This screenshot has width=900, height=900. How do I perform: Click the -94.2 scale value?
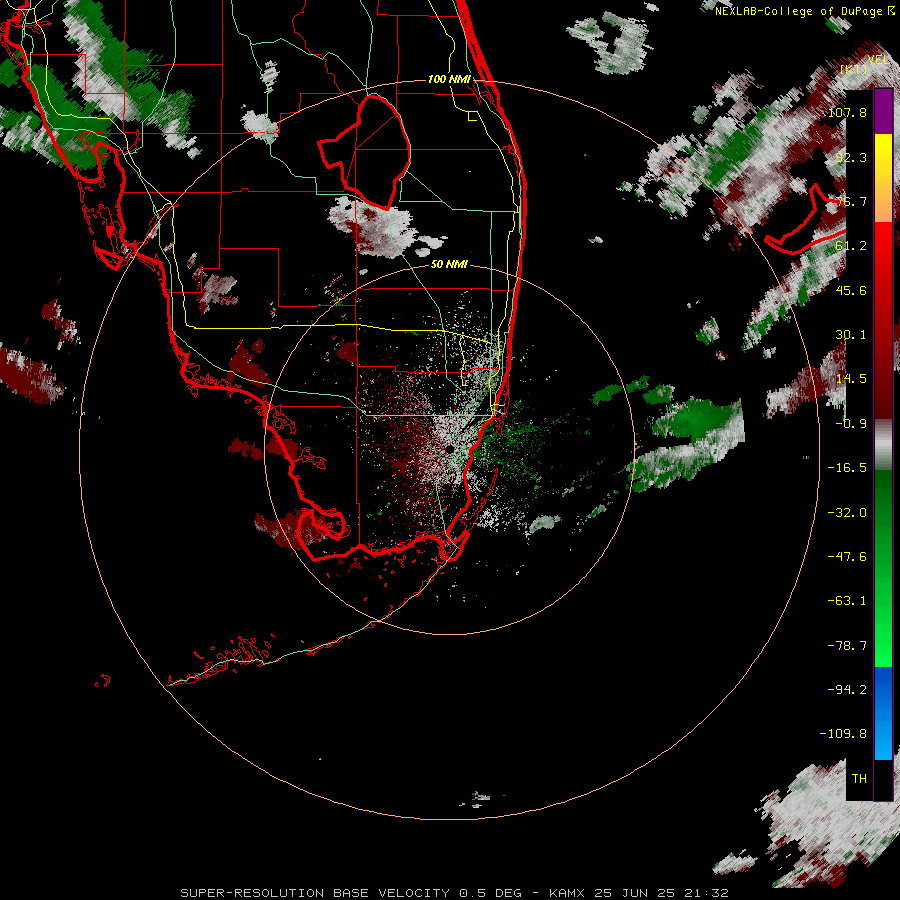click(x=848, y=690)
